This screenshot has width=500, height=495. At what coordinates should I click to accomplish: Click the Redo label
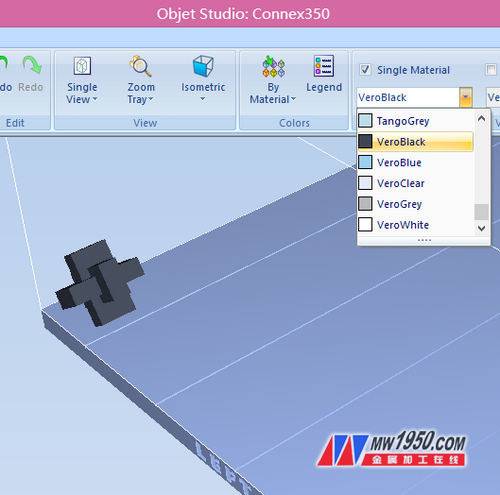31,87
